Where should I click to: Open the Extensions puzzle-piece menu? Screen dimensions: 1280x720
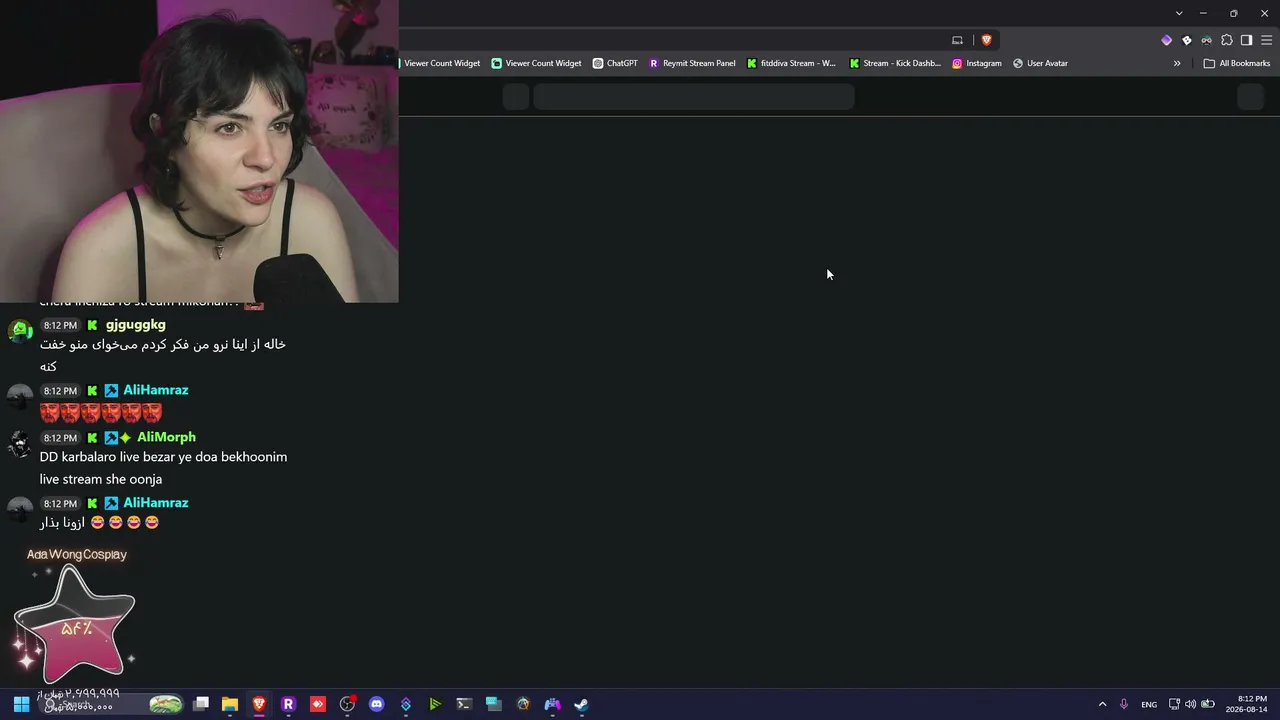tap(1227, 40)
